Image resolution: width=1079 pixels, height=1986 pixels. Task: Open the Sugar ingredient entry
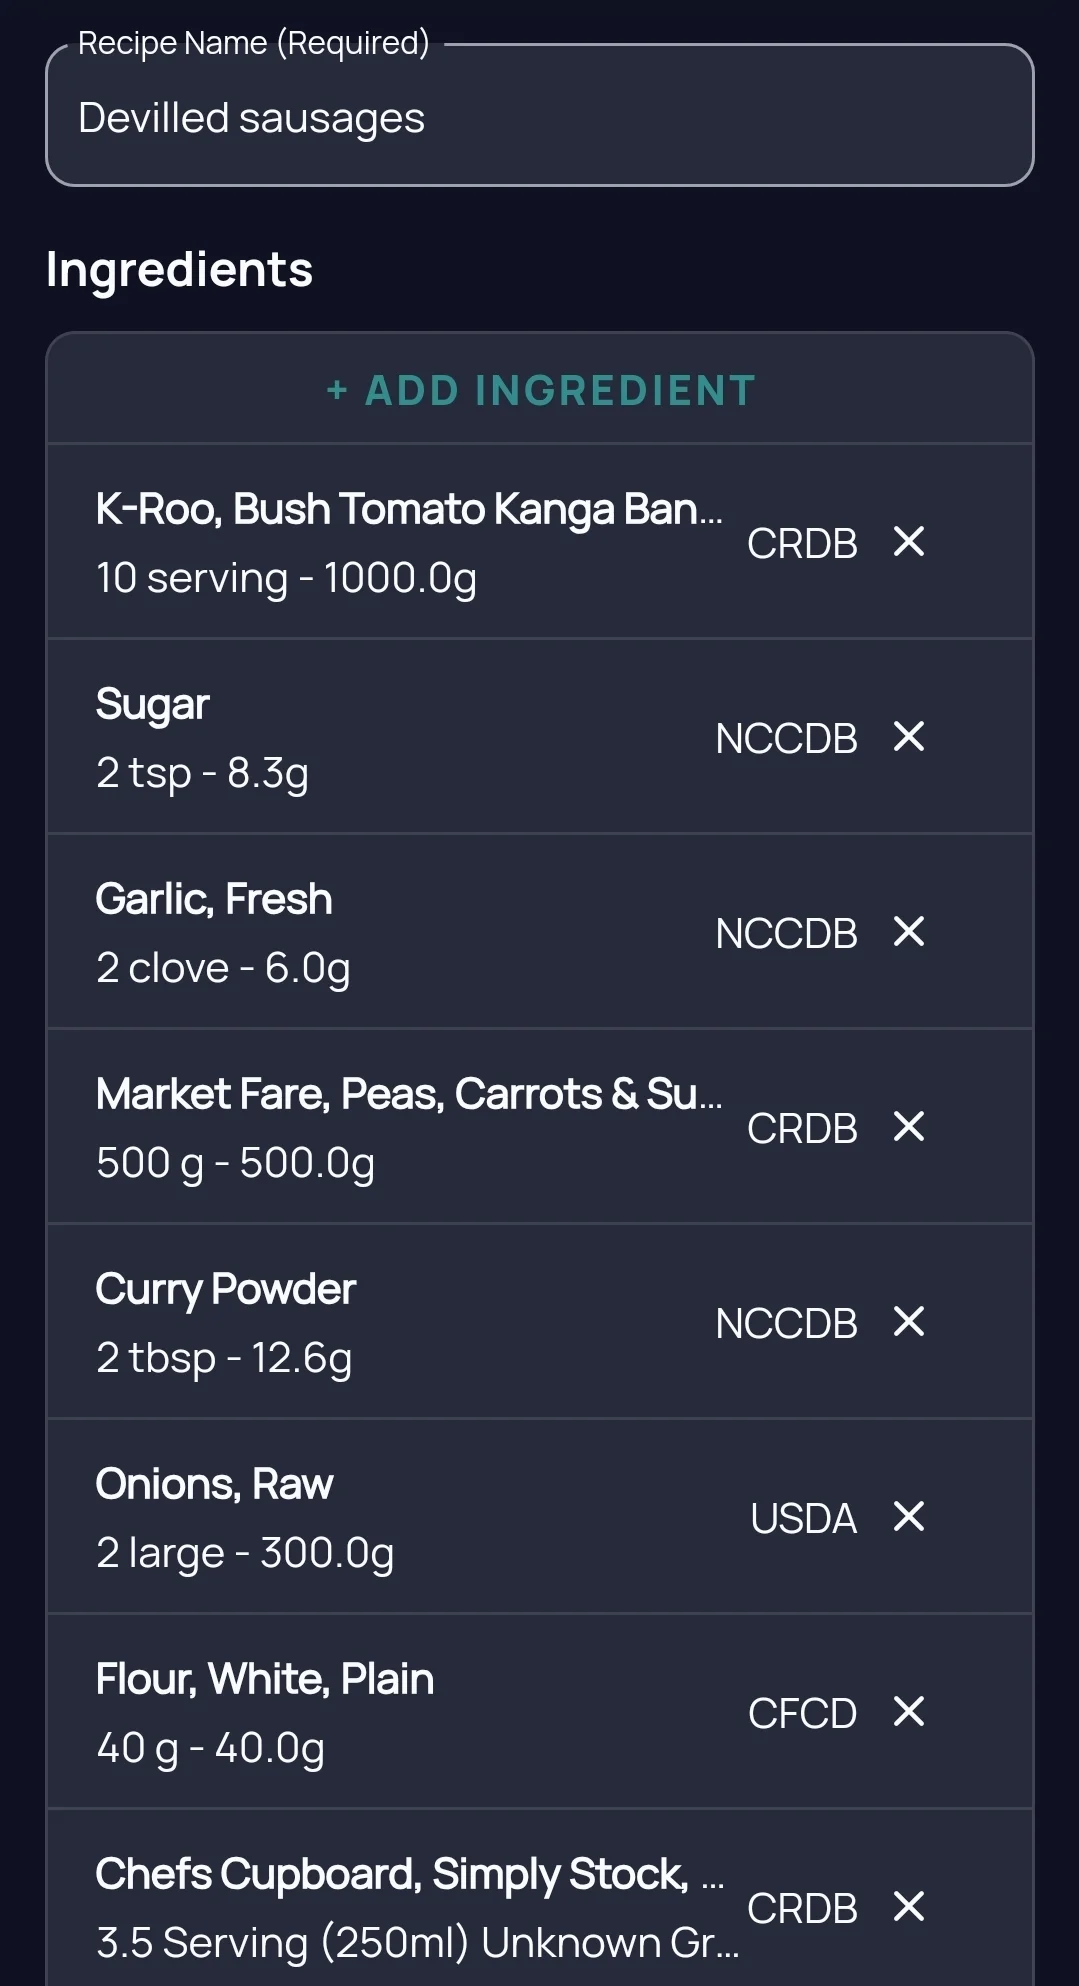[x=540, y=737]
